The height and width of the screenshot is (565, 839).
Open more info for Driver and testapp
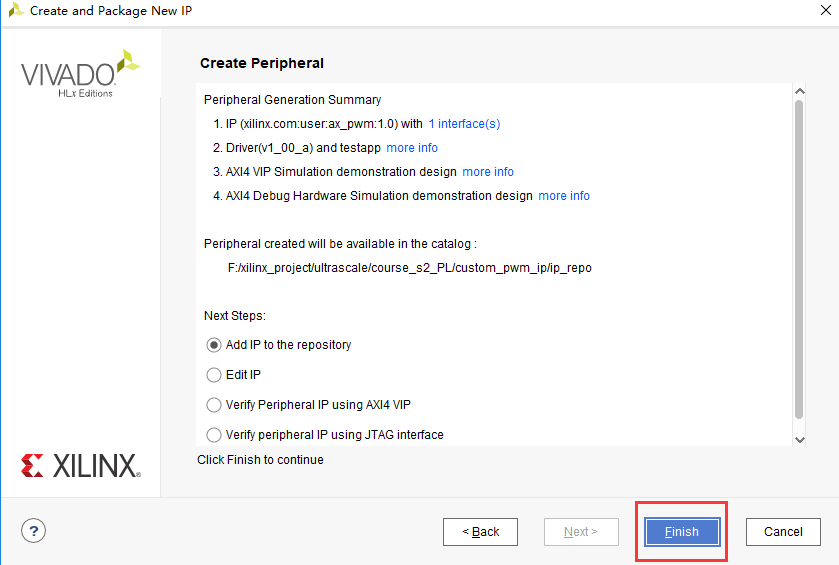point(412,148)
